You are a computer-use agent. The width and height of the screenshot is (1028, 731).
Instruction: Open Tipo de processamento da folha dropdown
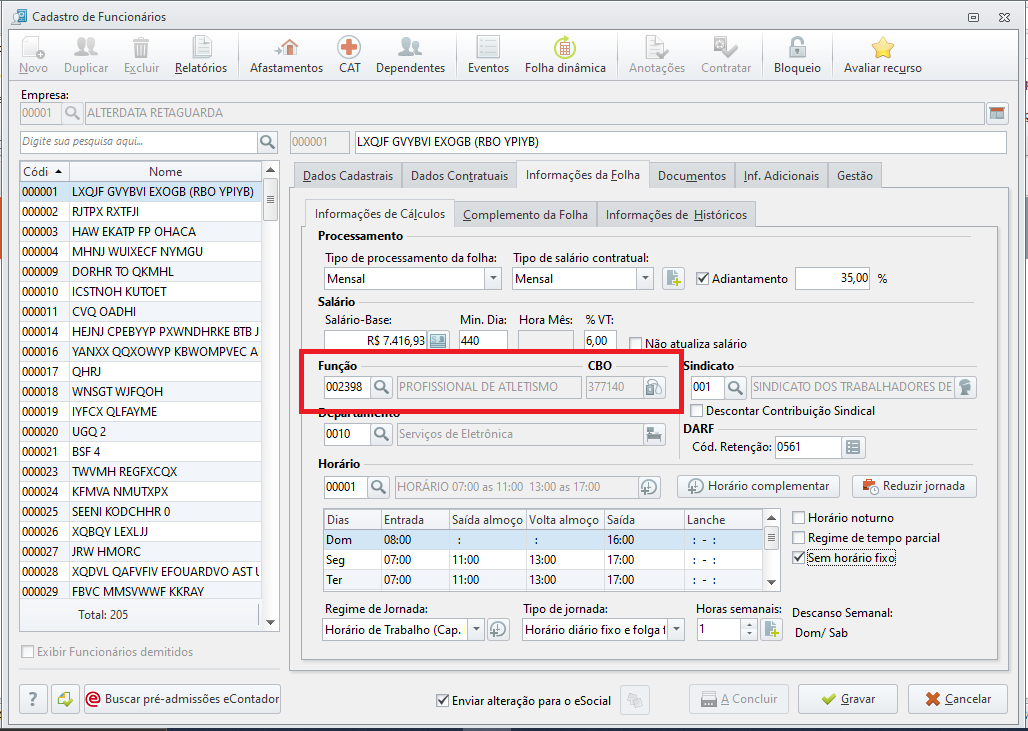coord(494,279)
